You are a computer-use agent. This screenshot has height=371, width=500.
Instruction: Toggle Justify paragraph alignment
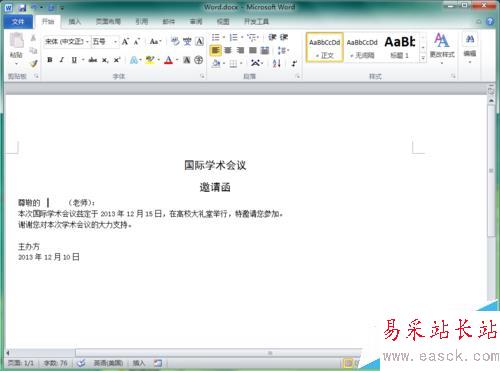tap(253, 50)
